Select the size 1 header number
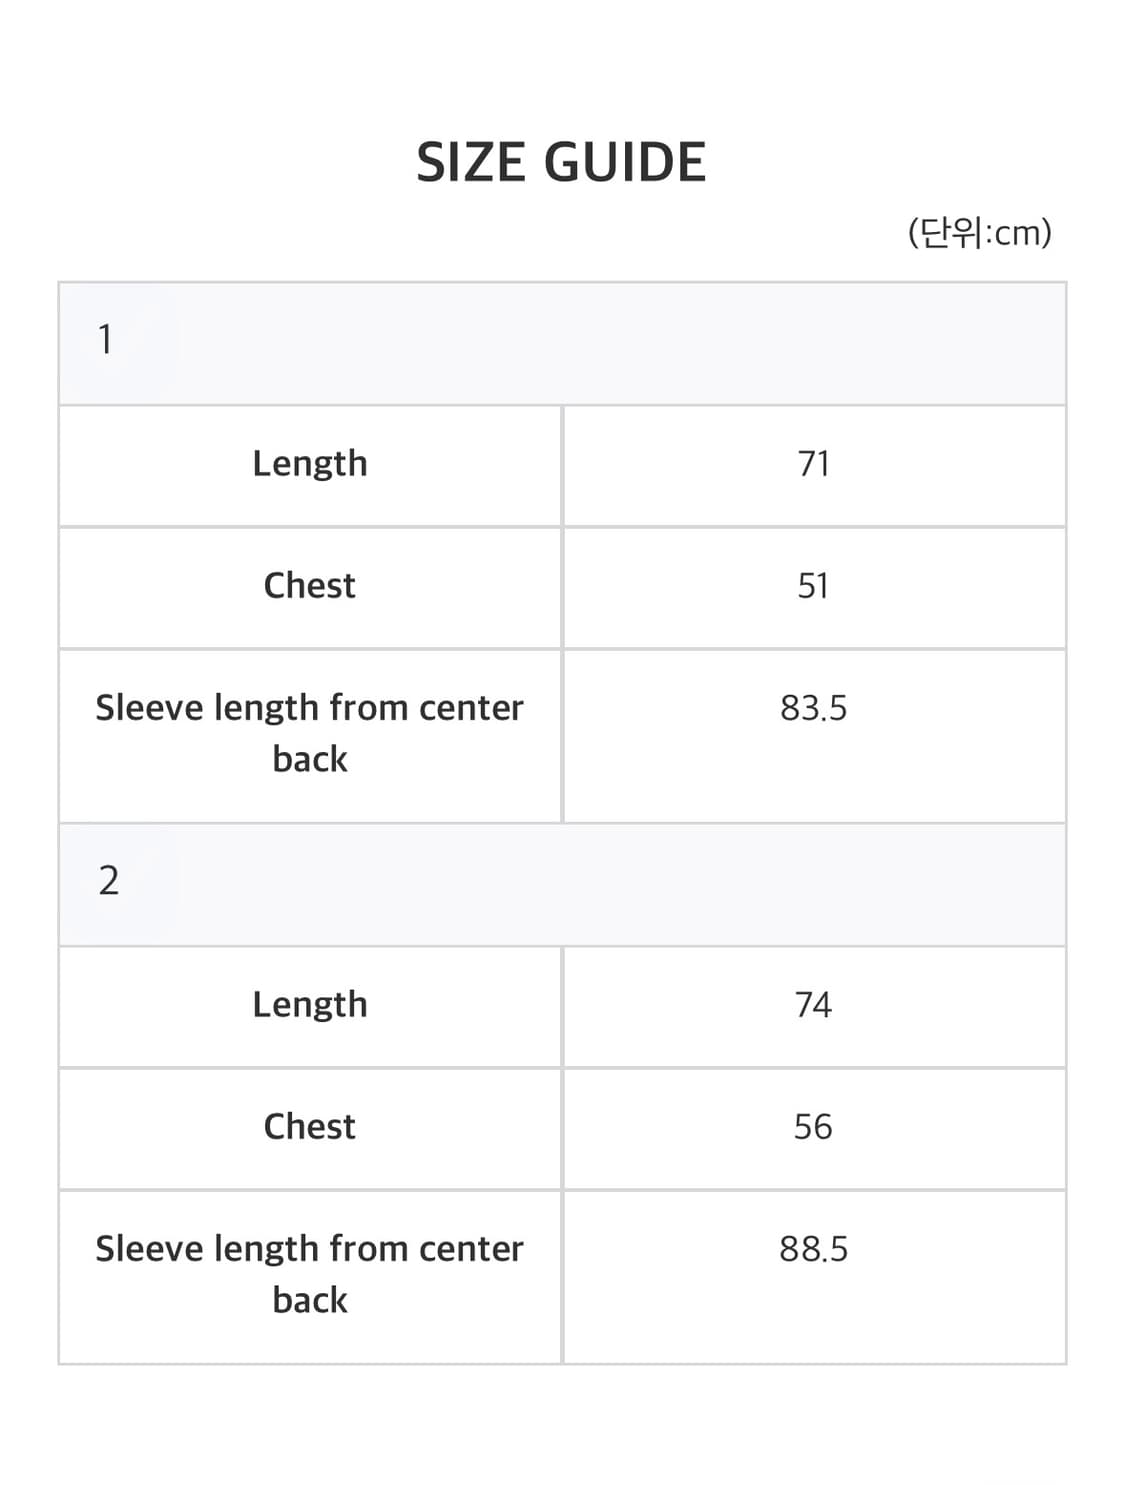The width and height of the screenshot is (1125, 1485). coord(105,340)
